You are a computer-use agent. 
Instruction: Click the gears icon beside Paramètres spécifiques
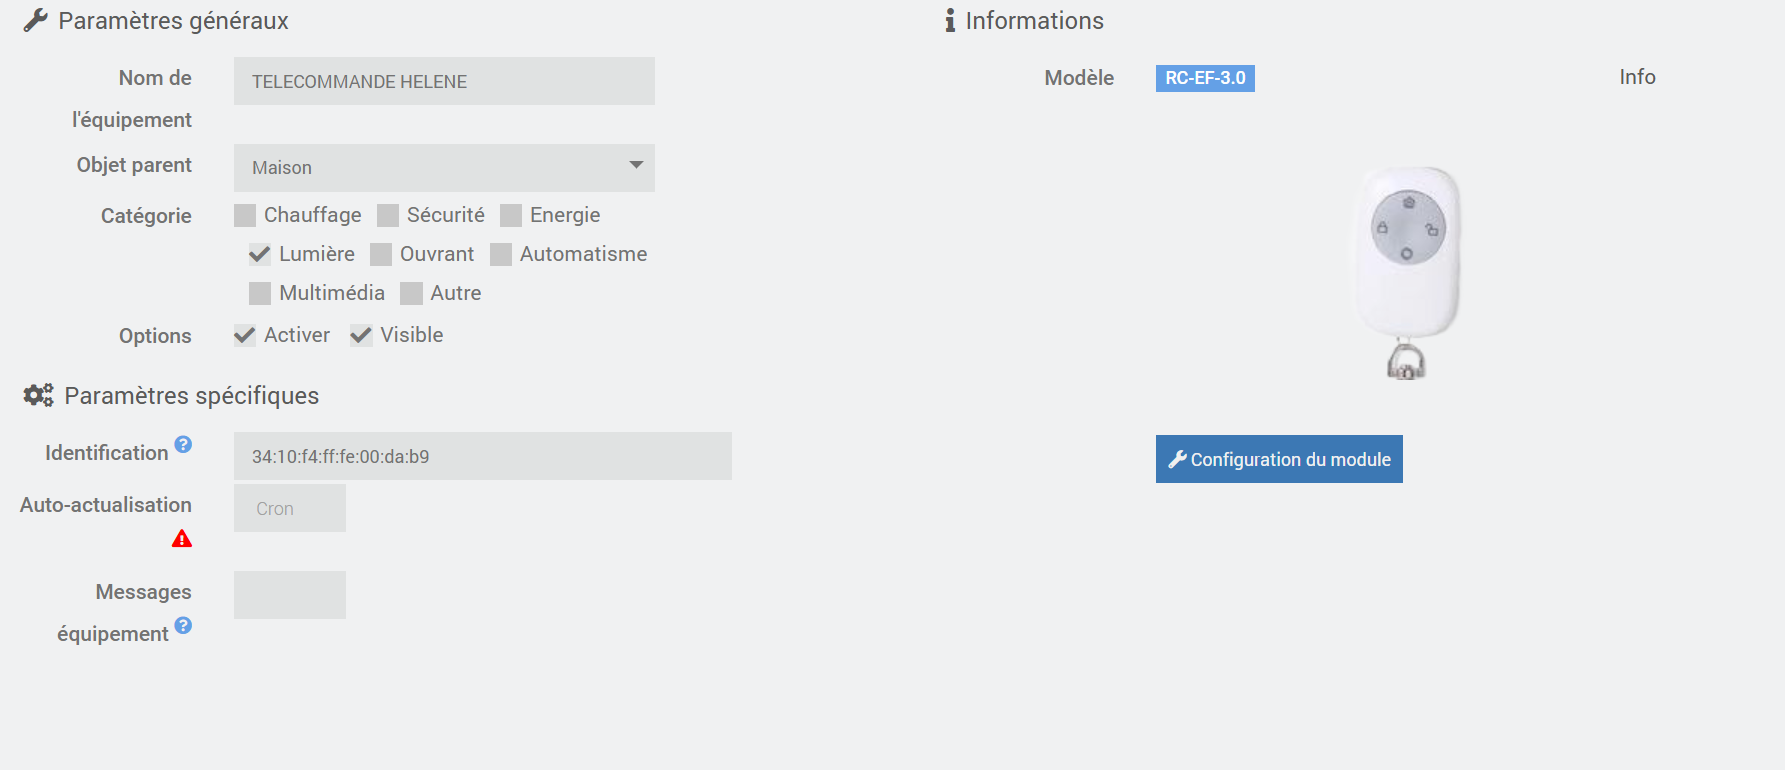[38, 396]
